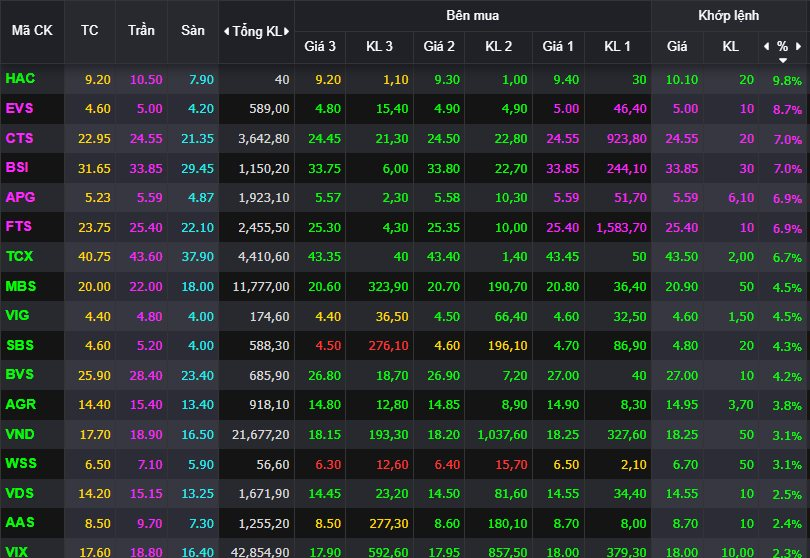This screenshot has width=810, height=558.
Task: Click FTS reference price 23.75
Action: [94, 228]
